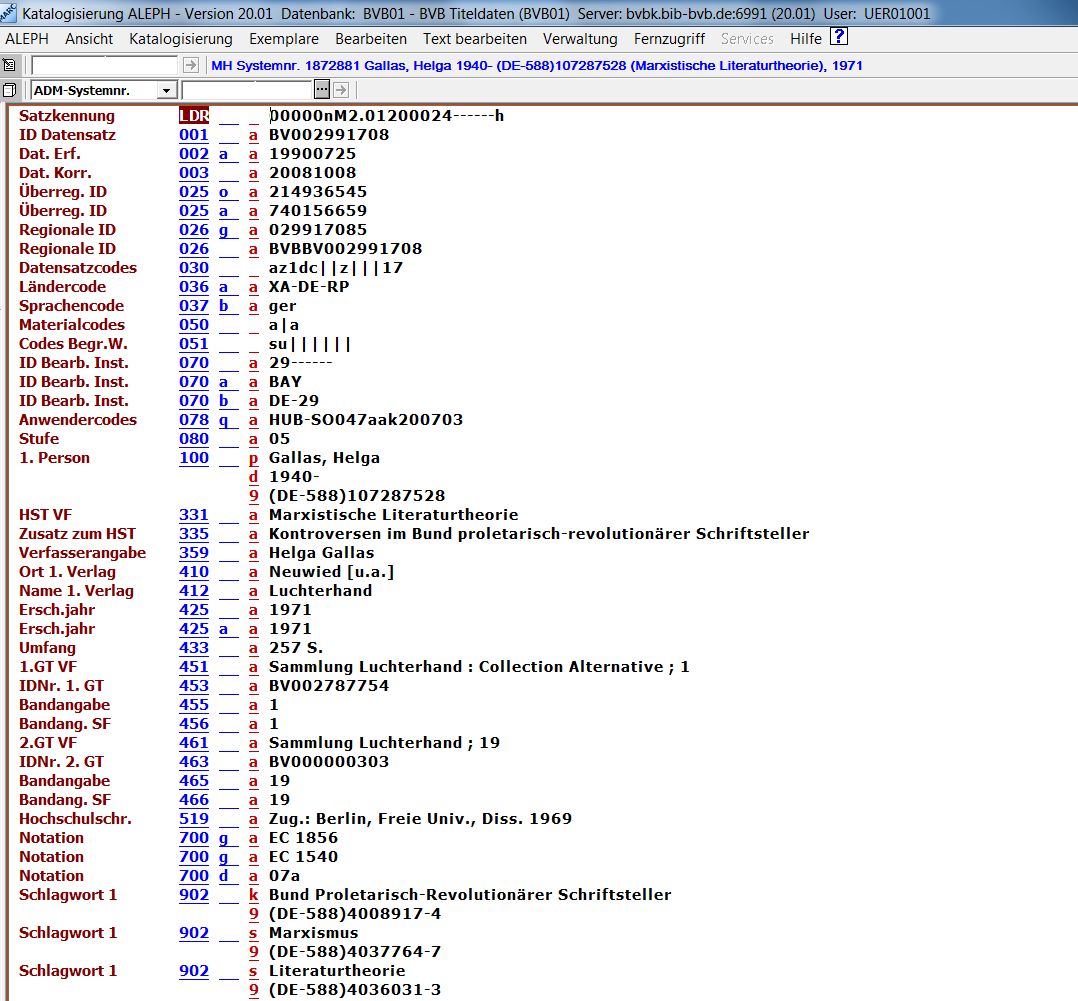Click the MARC application icon in the title bar
Screen dimensions: 1078x1001
coord(9,13)
